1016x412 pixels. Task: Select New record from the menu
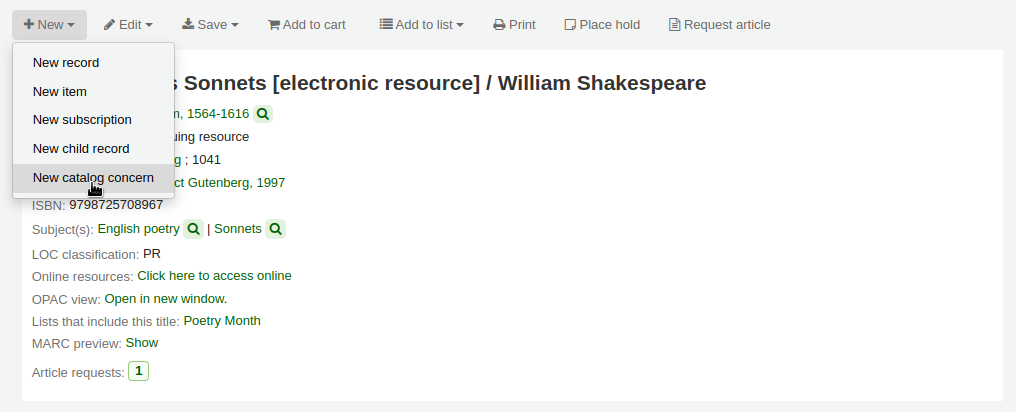pyautogui.click(x=66, y=62)
